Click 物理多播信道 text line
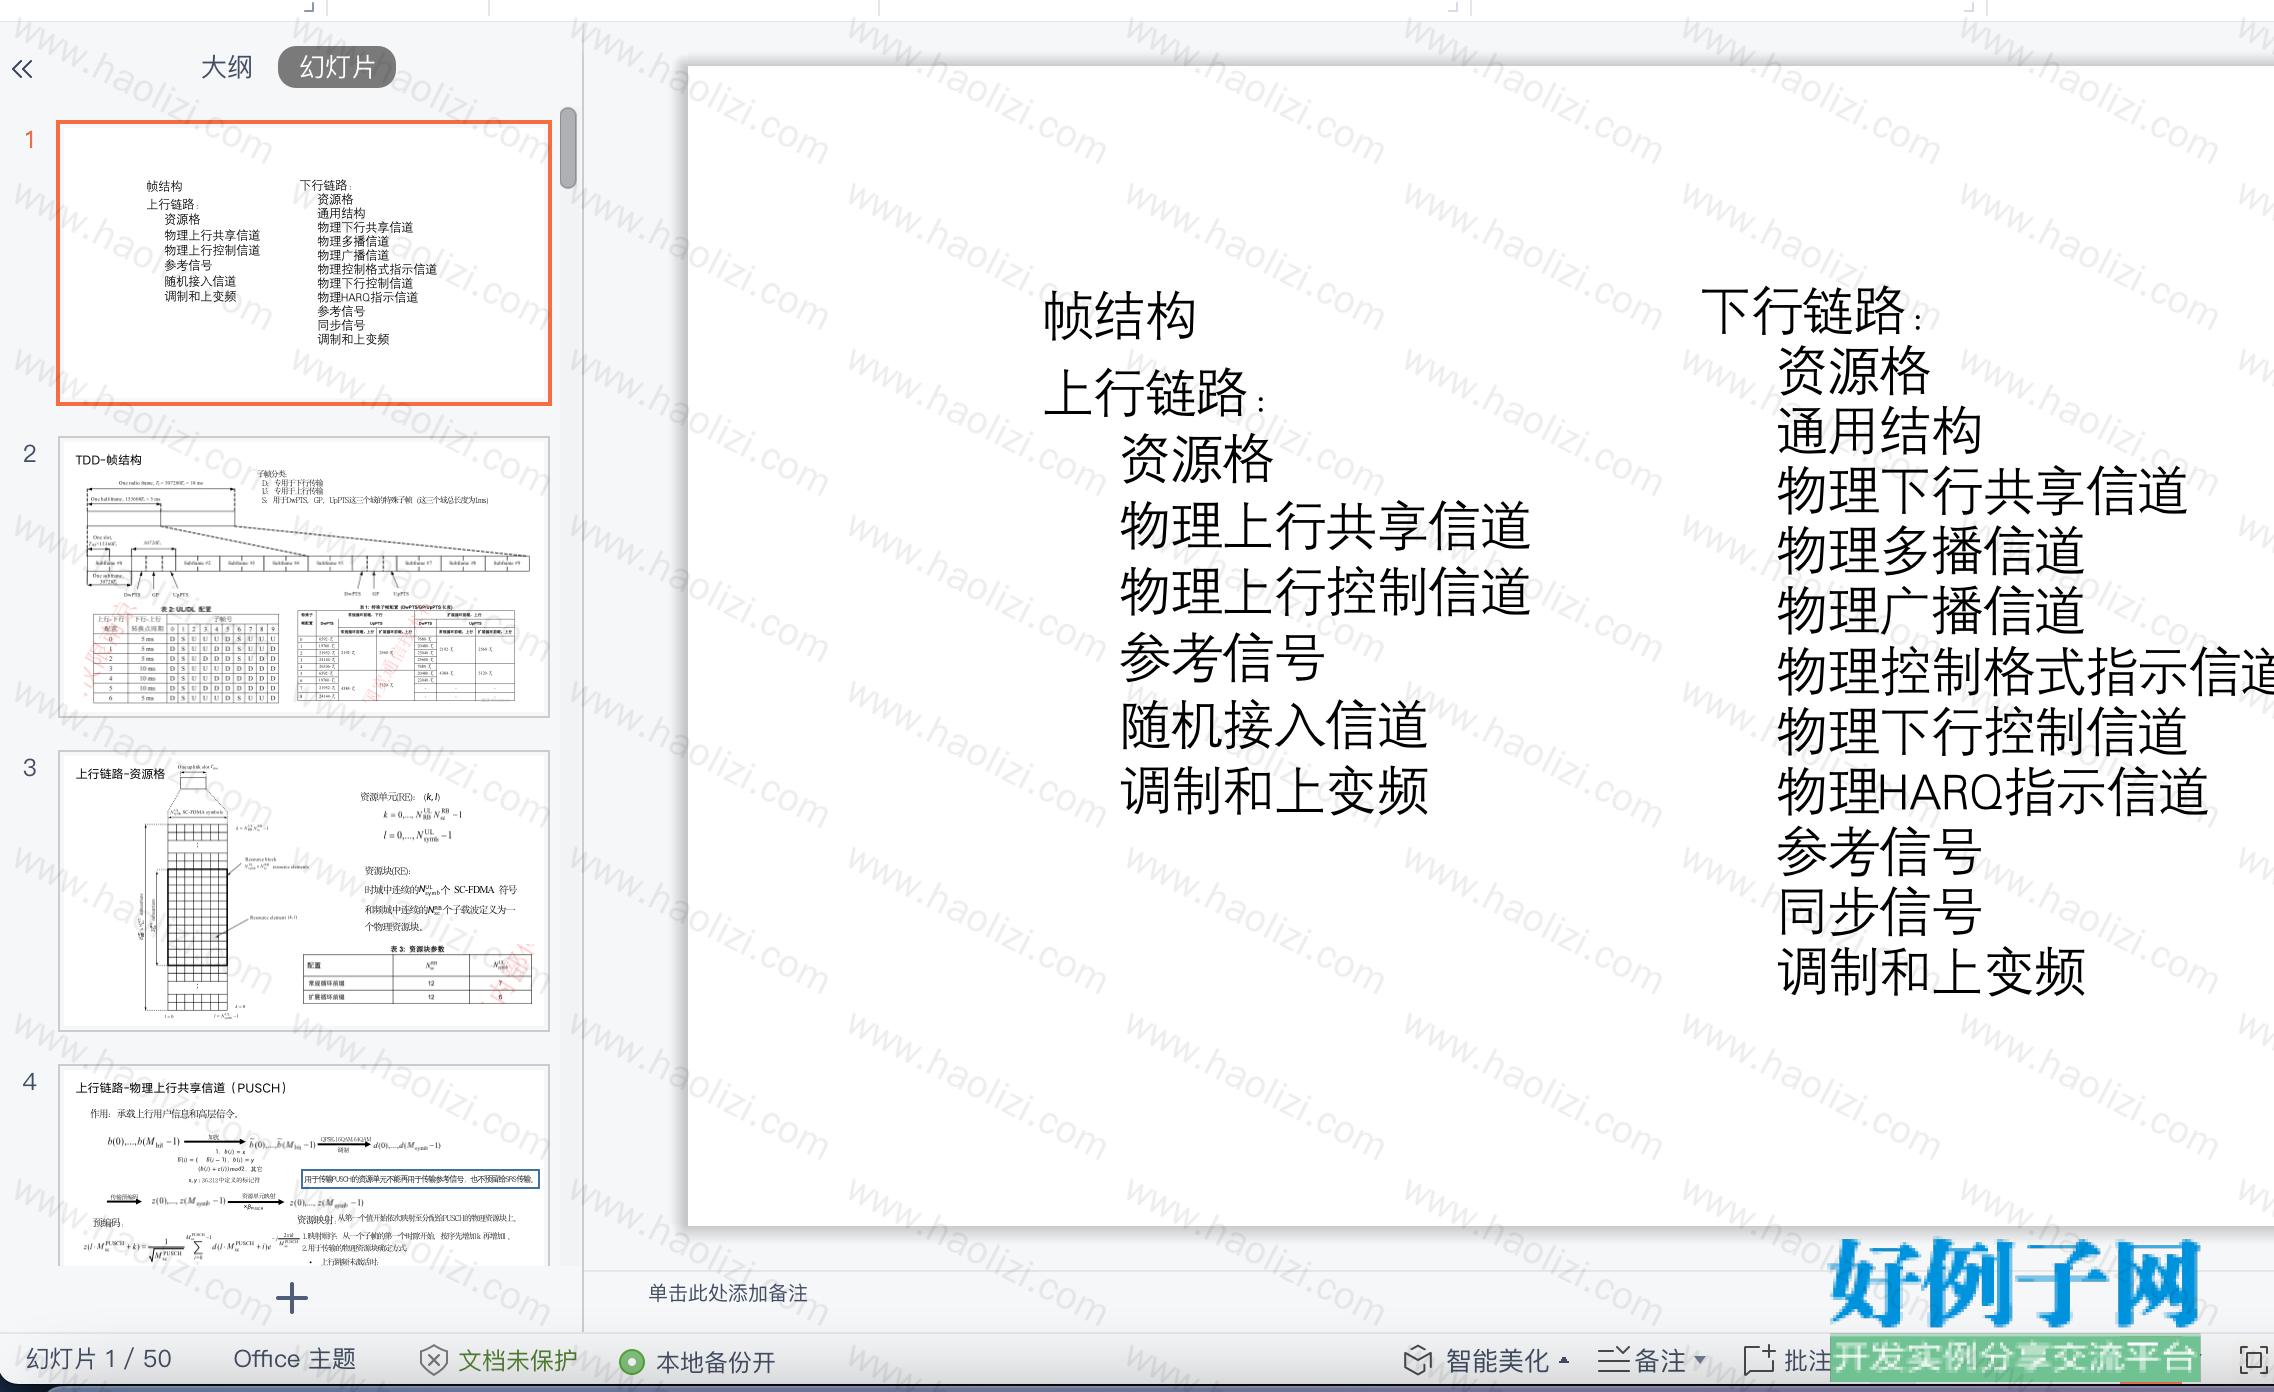The height and width of the screenshot is (1392, 2274). (x=1930, y=551)
